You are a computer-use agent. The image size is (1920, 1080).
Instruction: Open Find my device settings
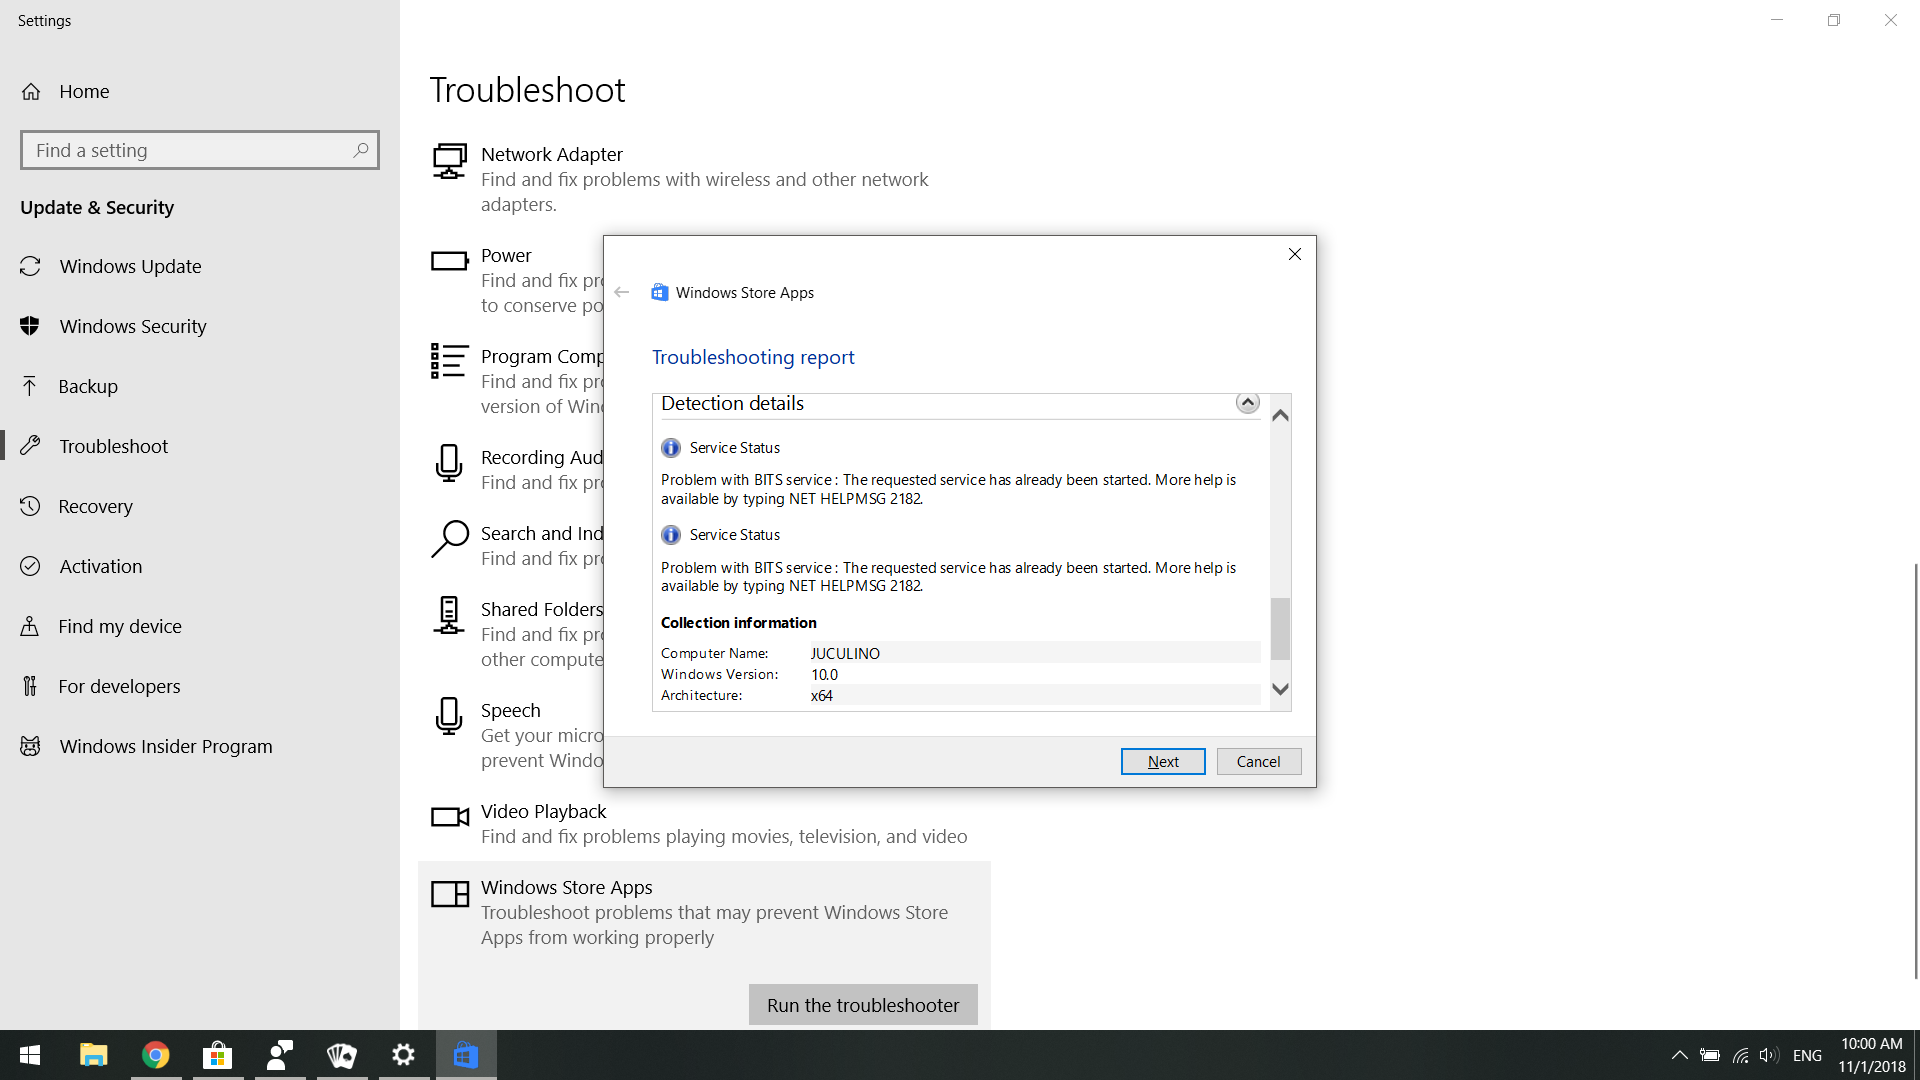tap(200, 626)
